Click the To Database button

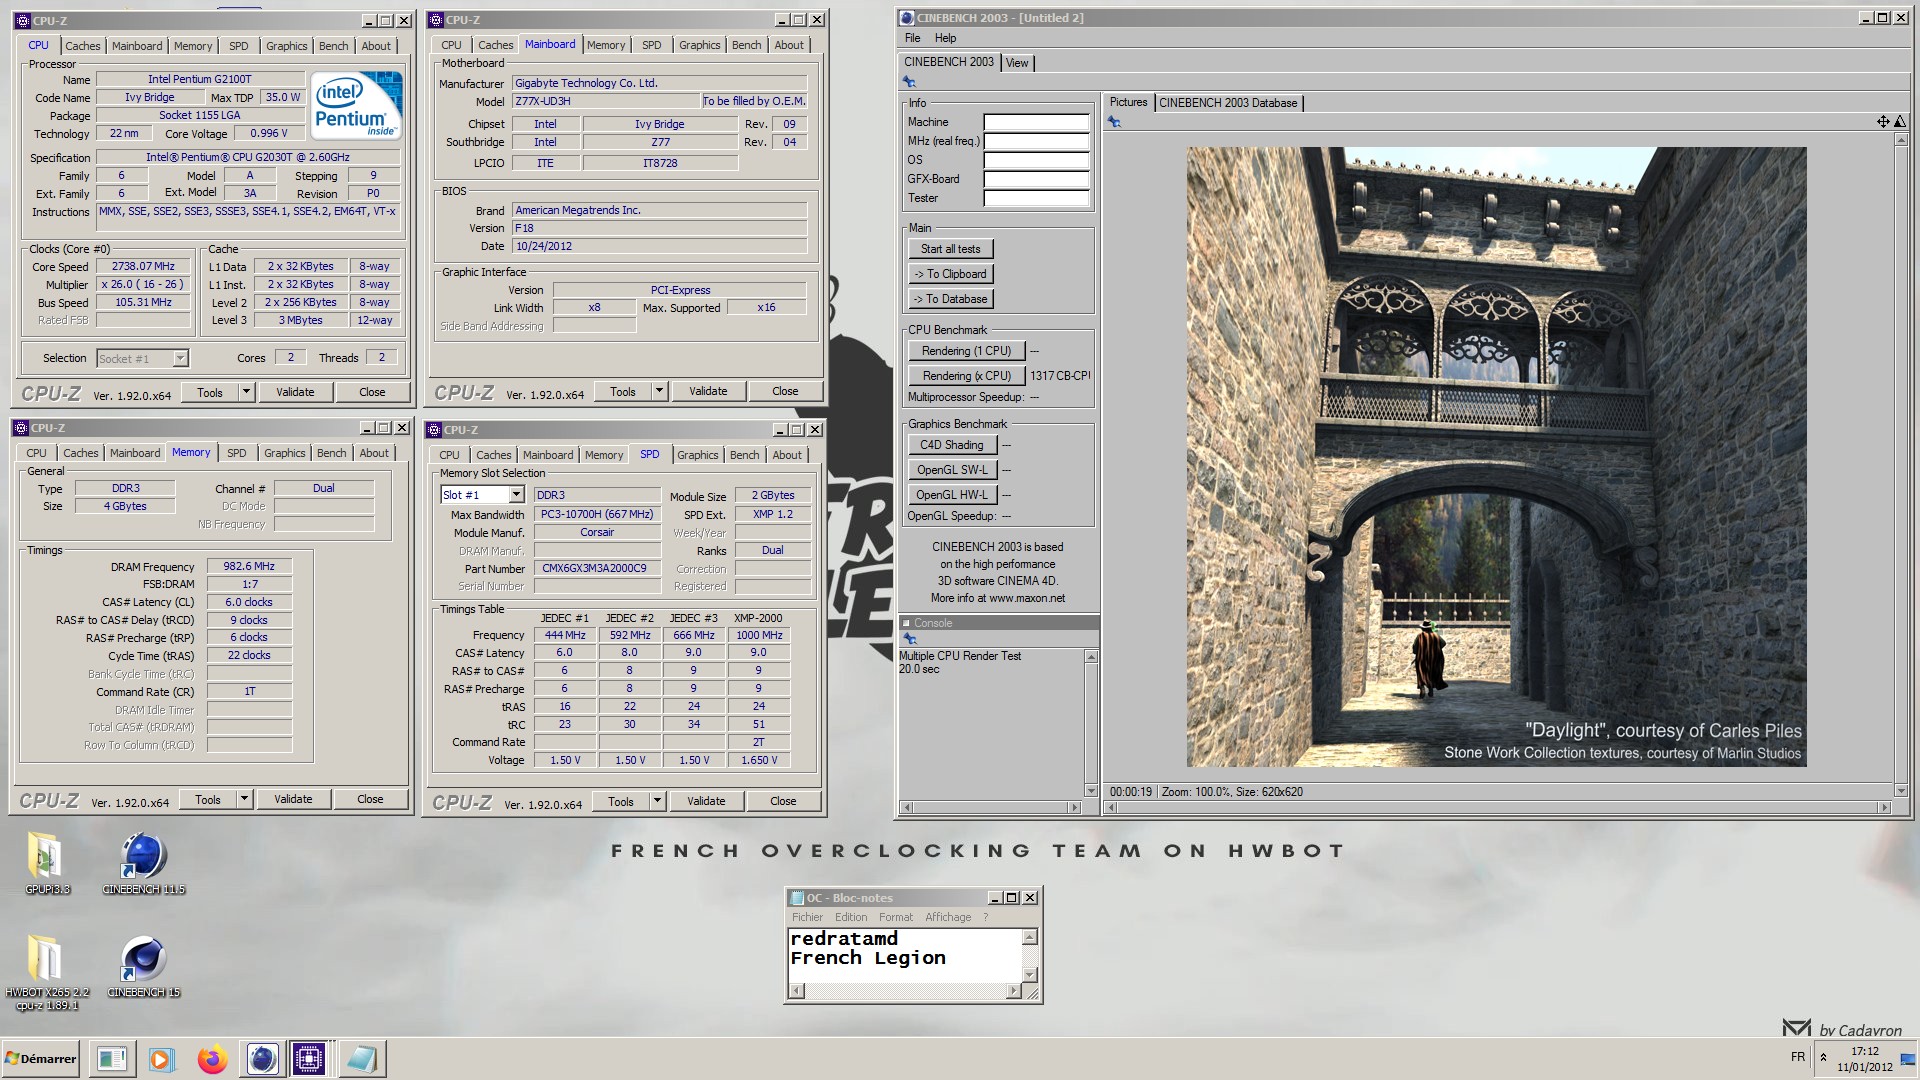point(951,299)
